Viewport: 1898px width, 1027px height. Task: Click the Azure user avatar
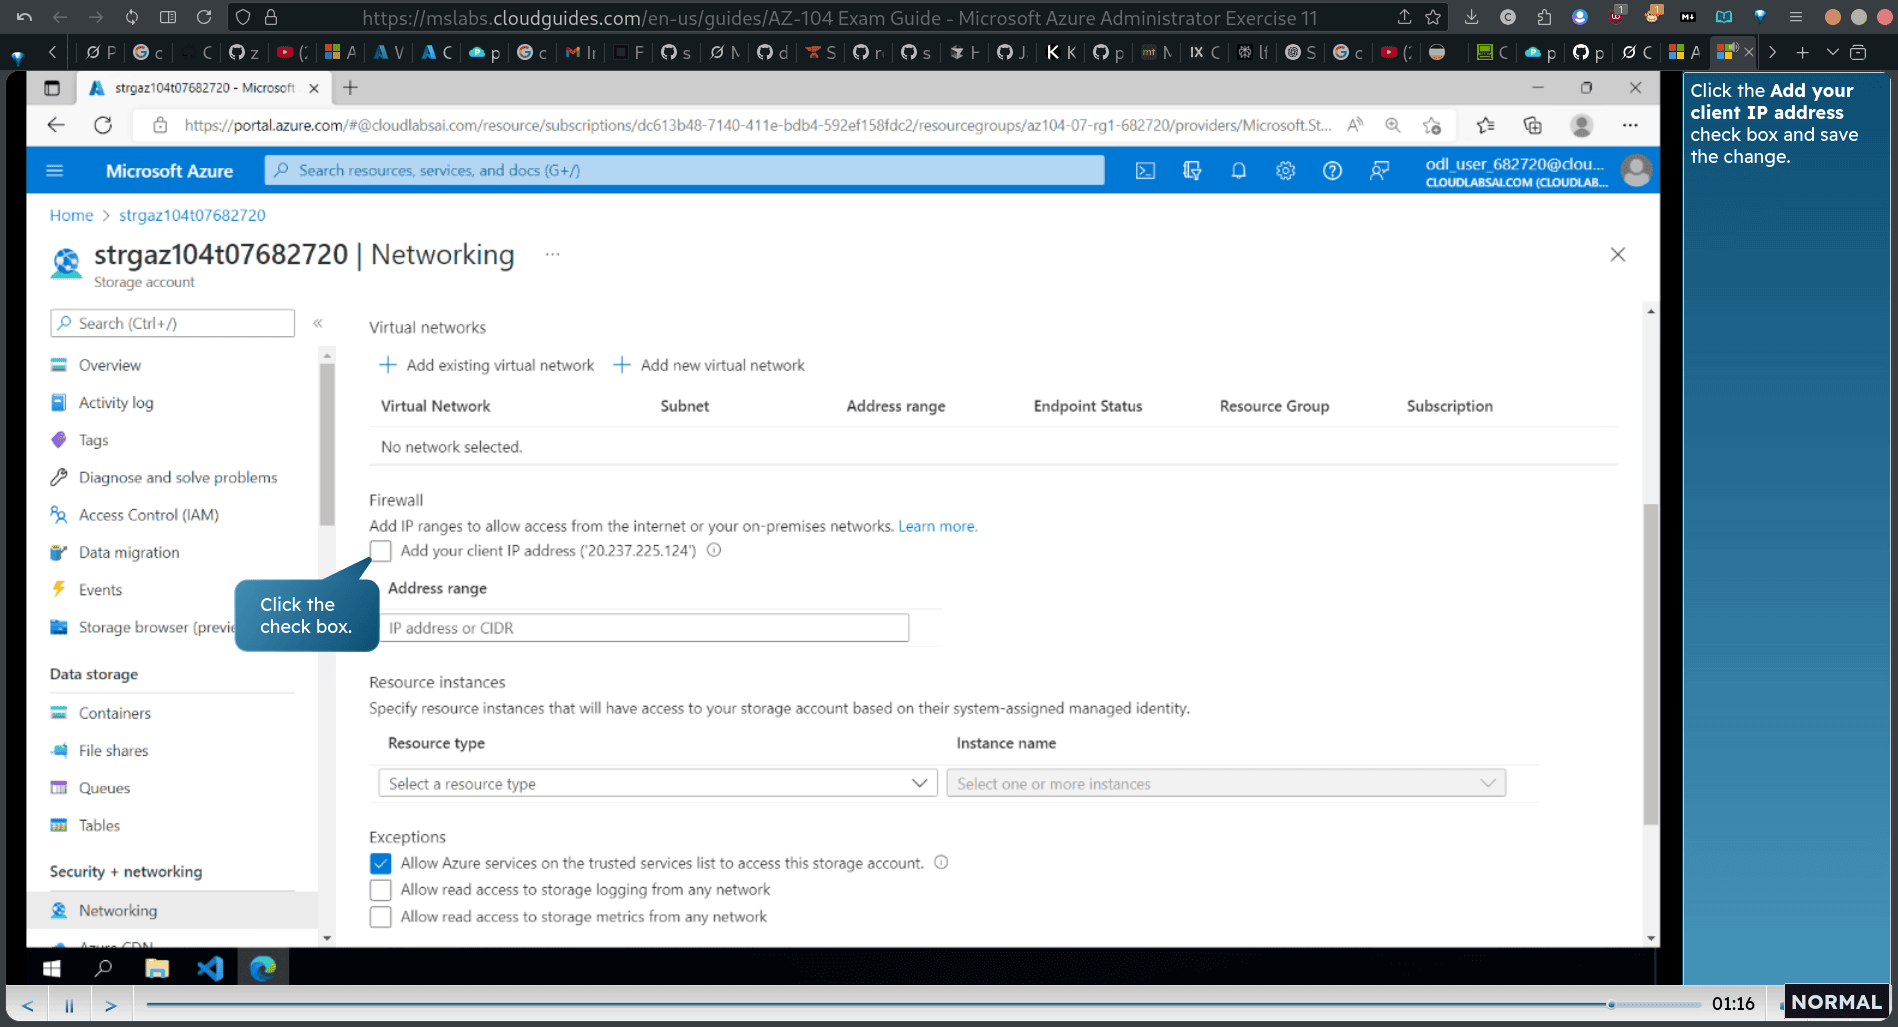click(1636, 171)
